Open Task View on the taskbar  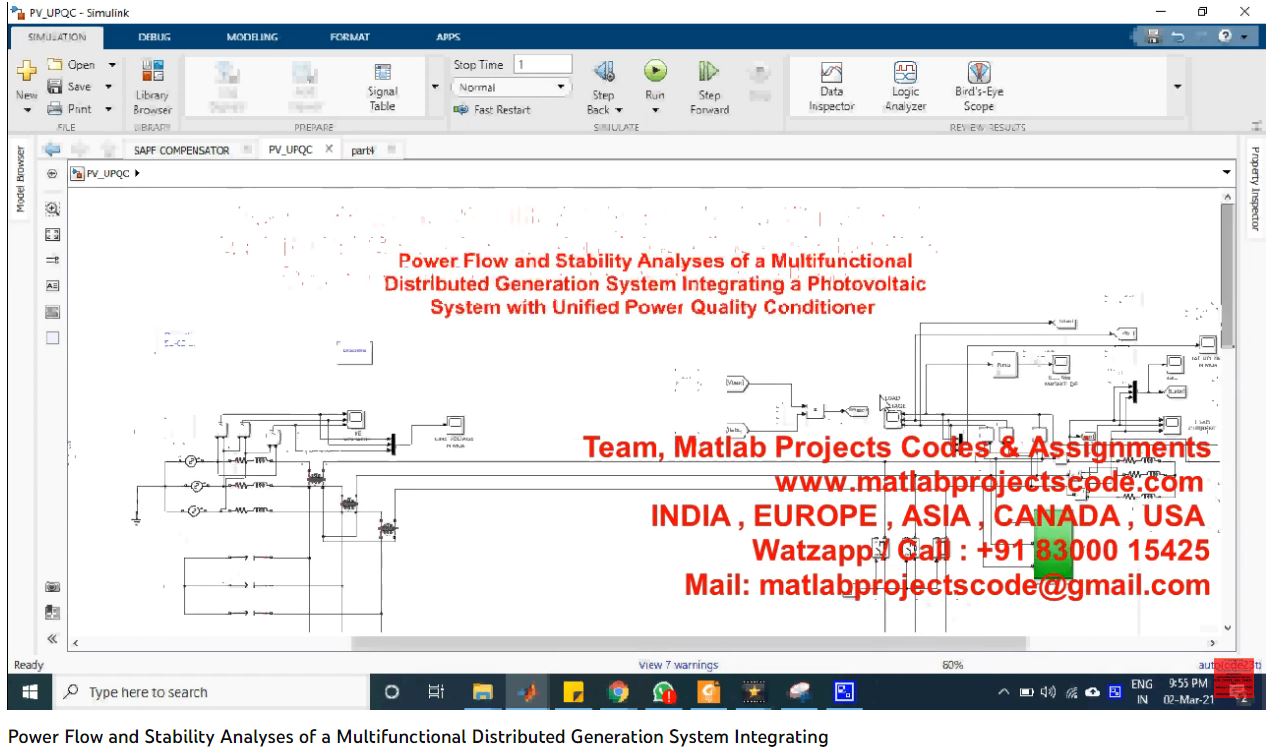437,691
